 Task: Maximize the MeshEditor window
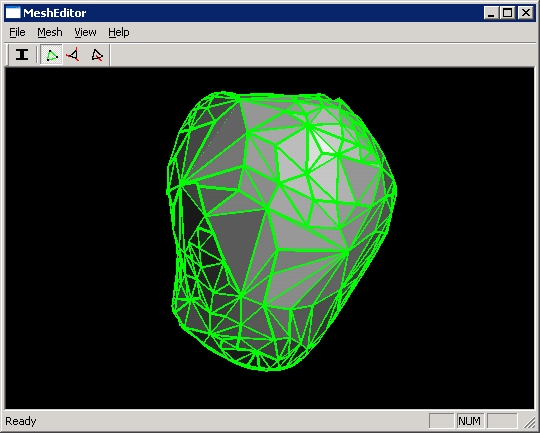pos(507,13)
